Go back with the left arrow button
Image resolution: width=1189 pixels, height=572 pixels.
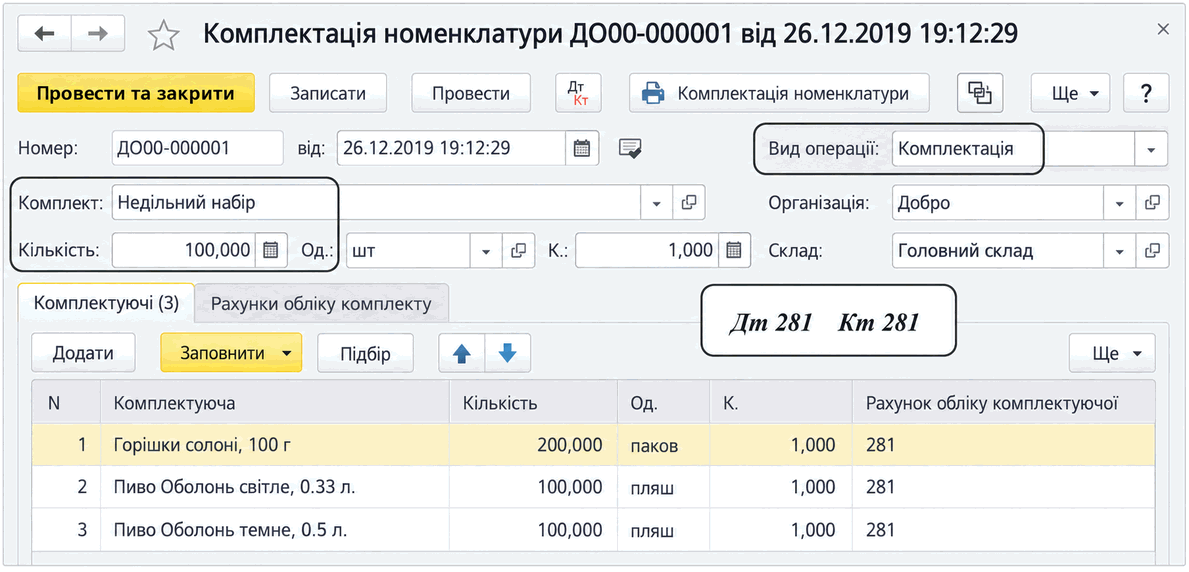click(45, 33)
